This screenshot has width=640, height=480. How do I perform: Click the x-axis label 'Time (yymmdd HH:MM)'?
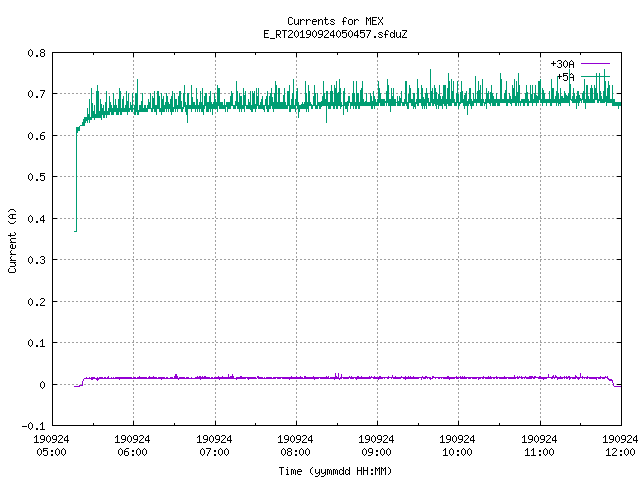(x=335, y=471)
